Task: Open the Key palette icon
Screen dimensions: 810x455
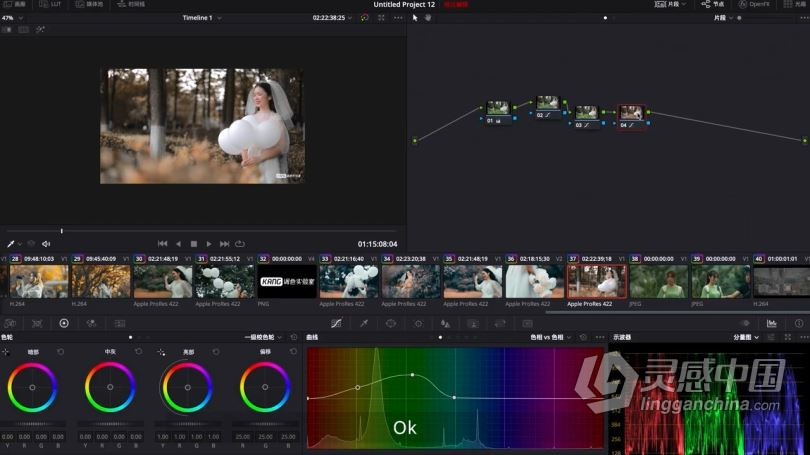Action: tap(473, 323)
